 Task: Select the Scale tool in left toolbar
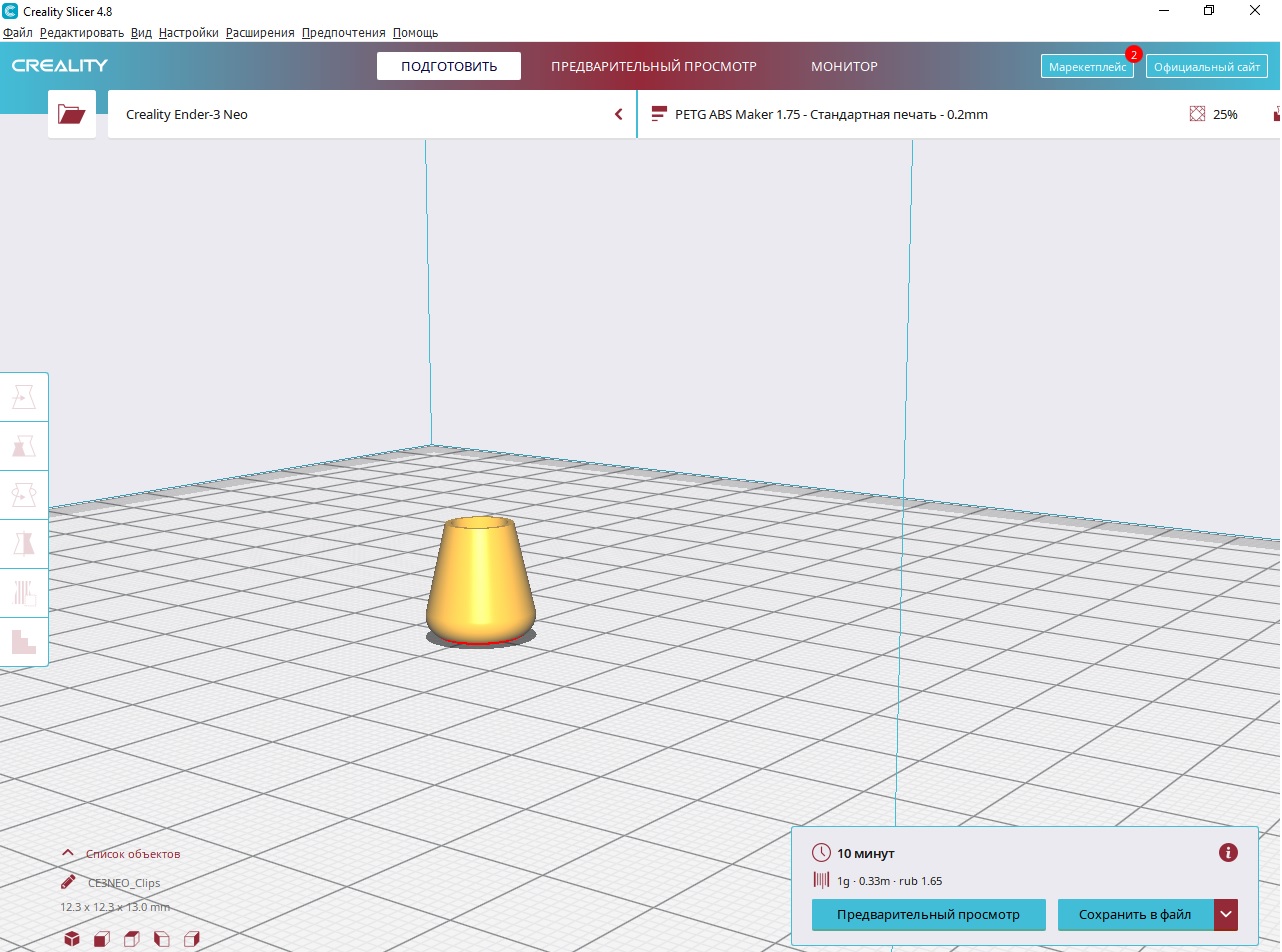(24, 447)
